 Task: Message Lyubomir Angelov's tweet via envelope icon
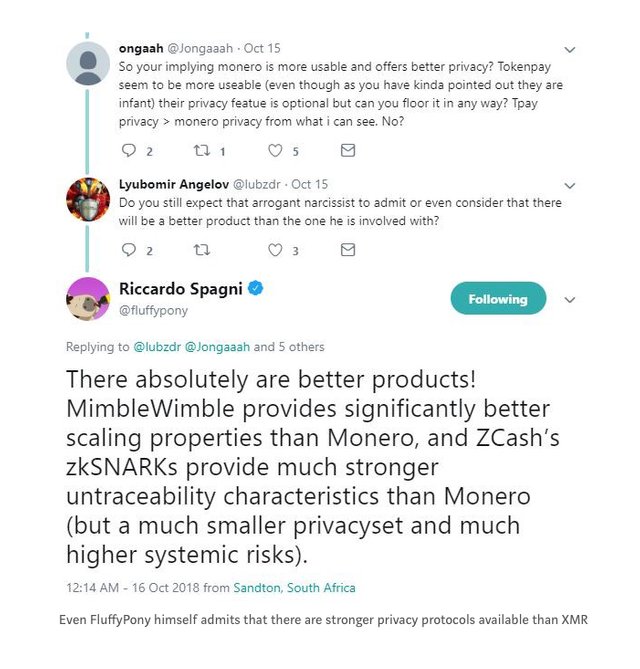348,250
